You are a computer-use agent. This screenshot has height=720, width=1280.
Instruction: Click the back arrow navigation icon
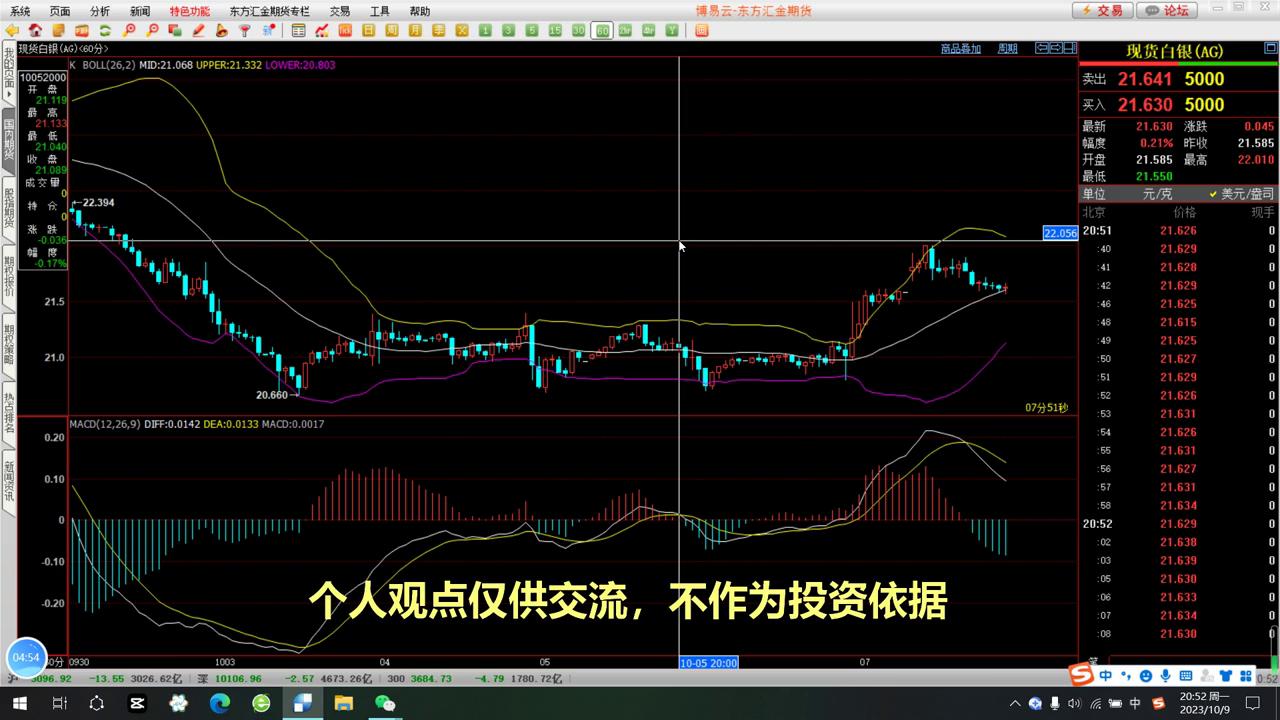pyautogui.click(x=12, y=31)
